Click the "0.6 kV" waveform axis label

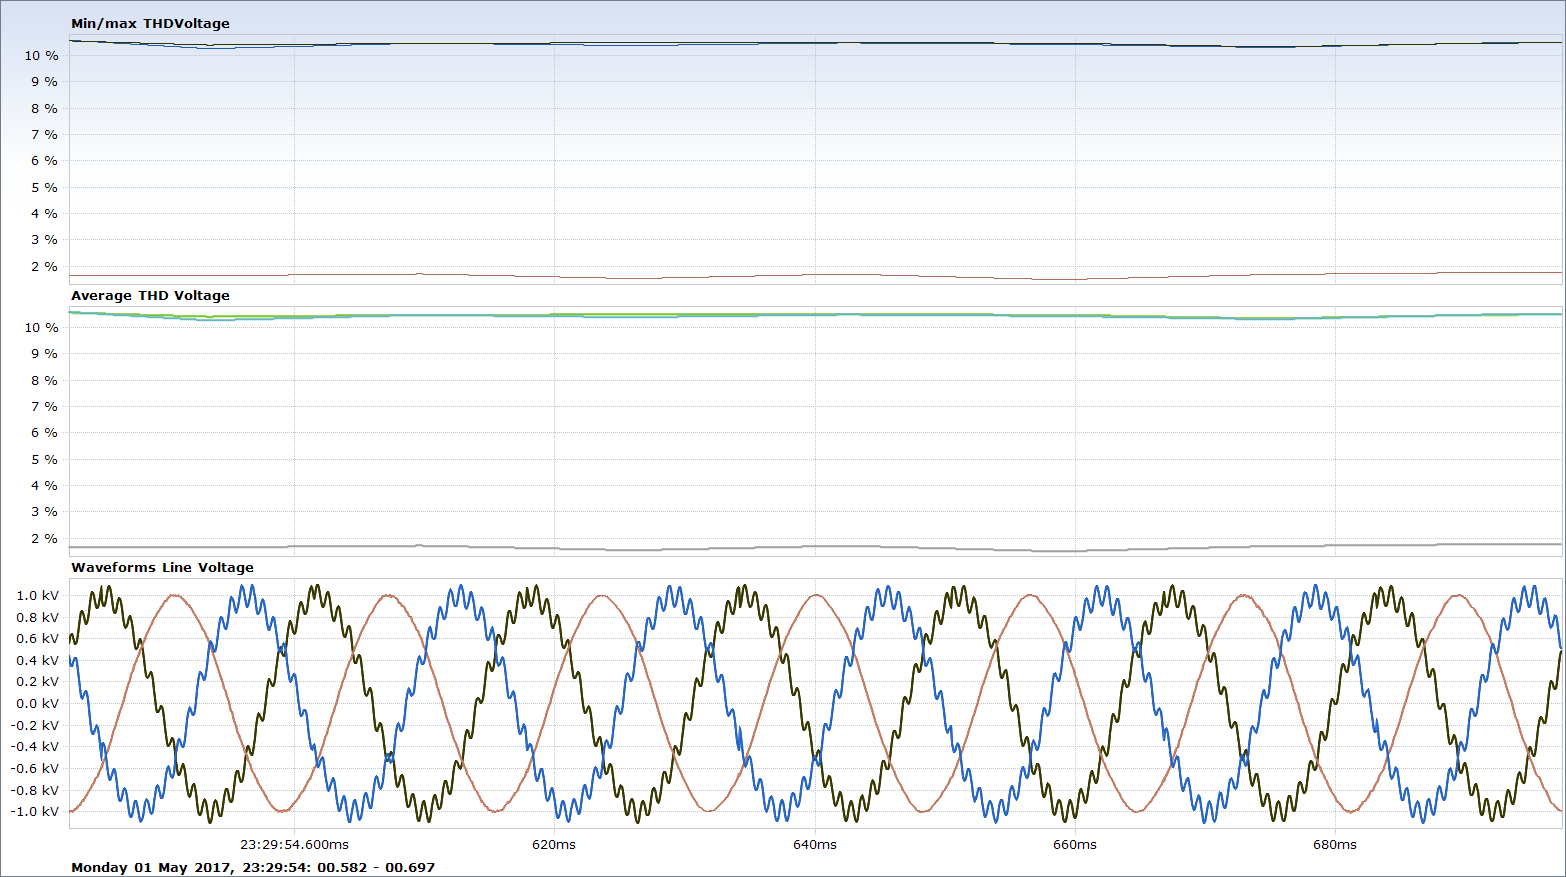tap(37, 638)
